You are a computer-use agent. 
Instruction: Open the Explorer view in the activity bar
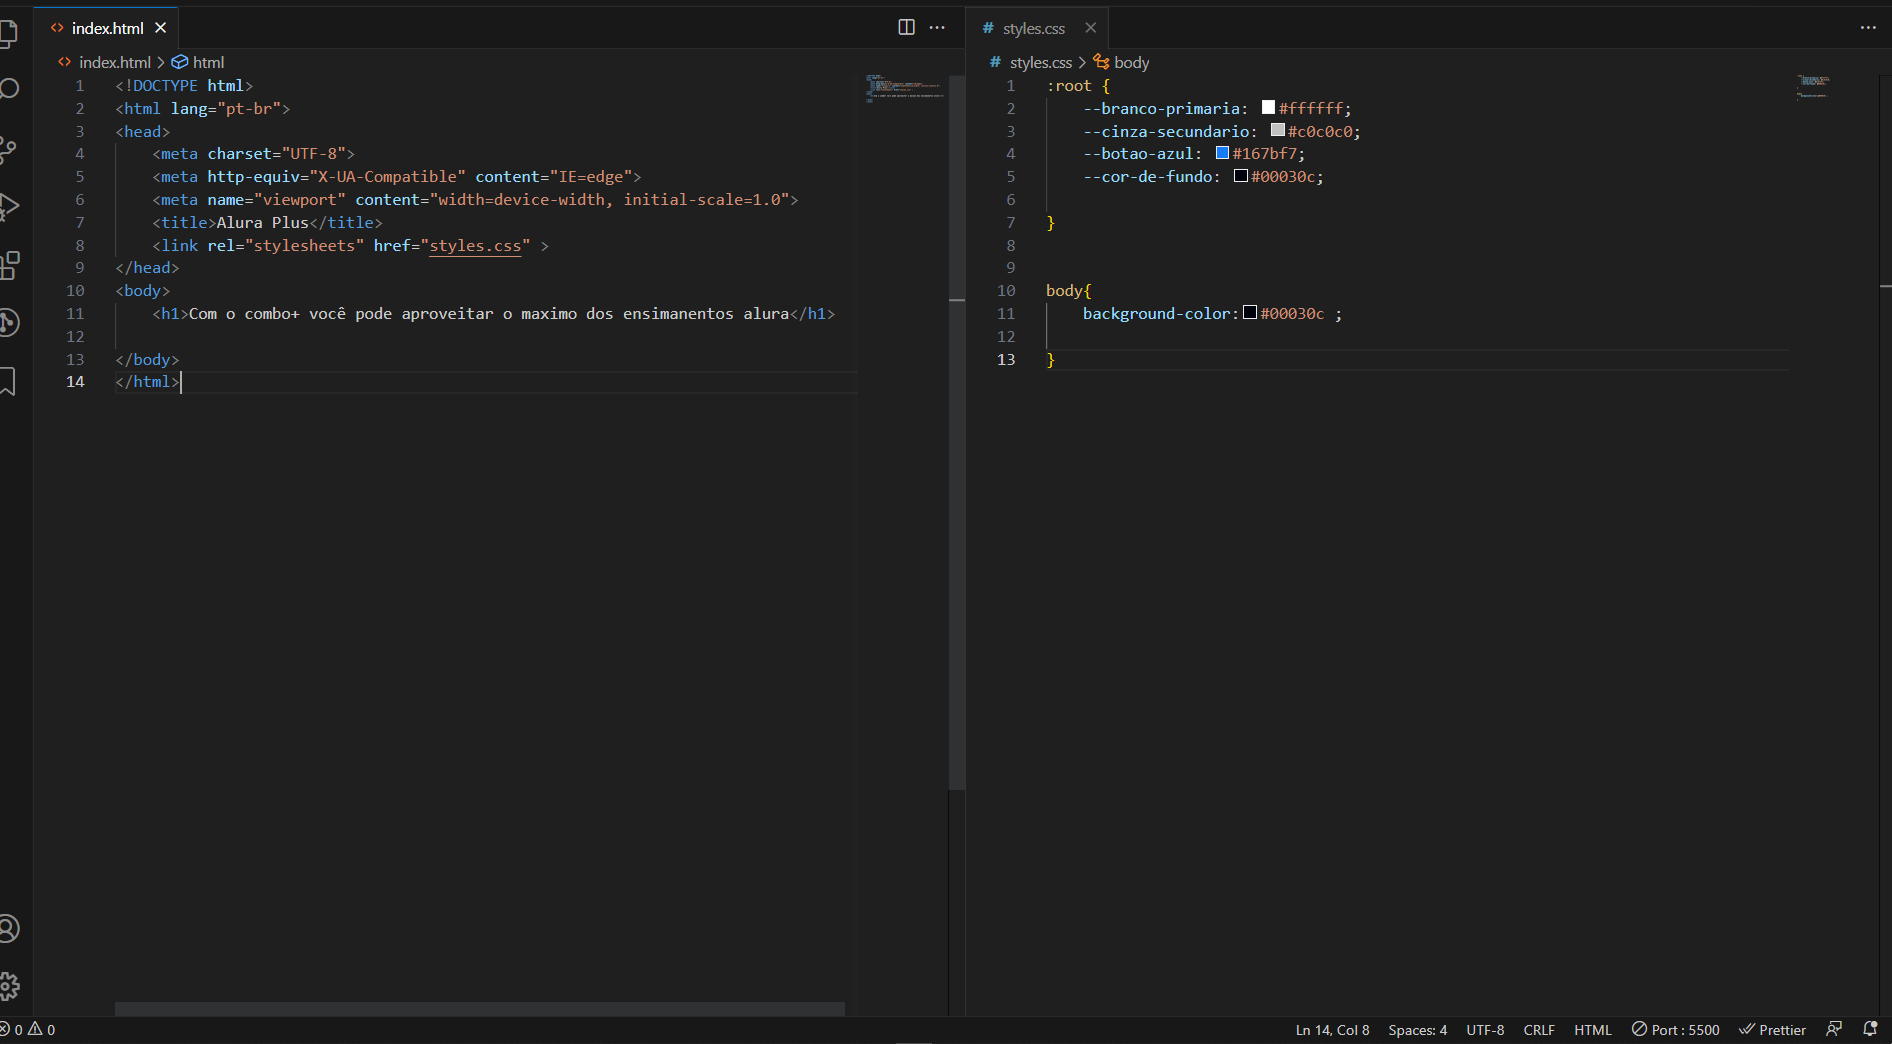[8, 32]
